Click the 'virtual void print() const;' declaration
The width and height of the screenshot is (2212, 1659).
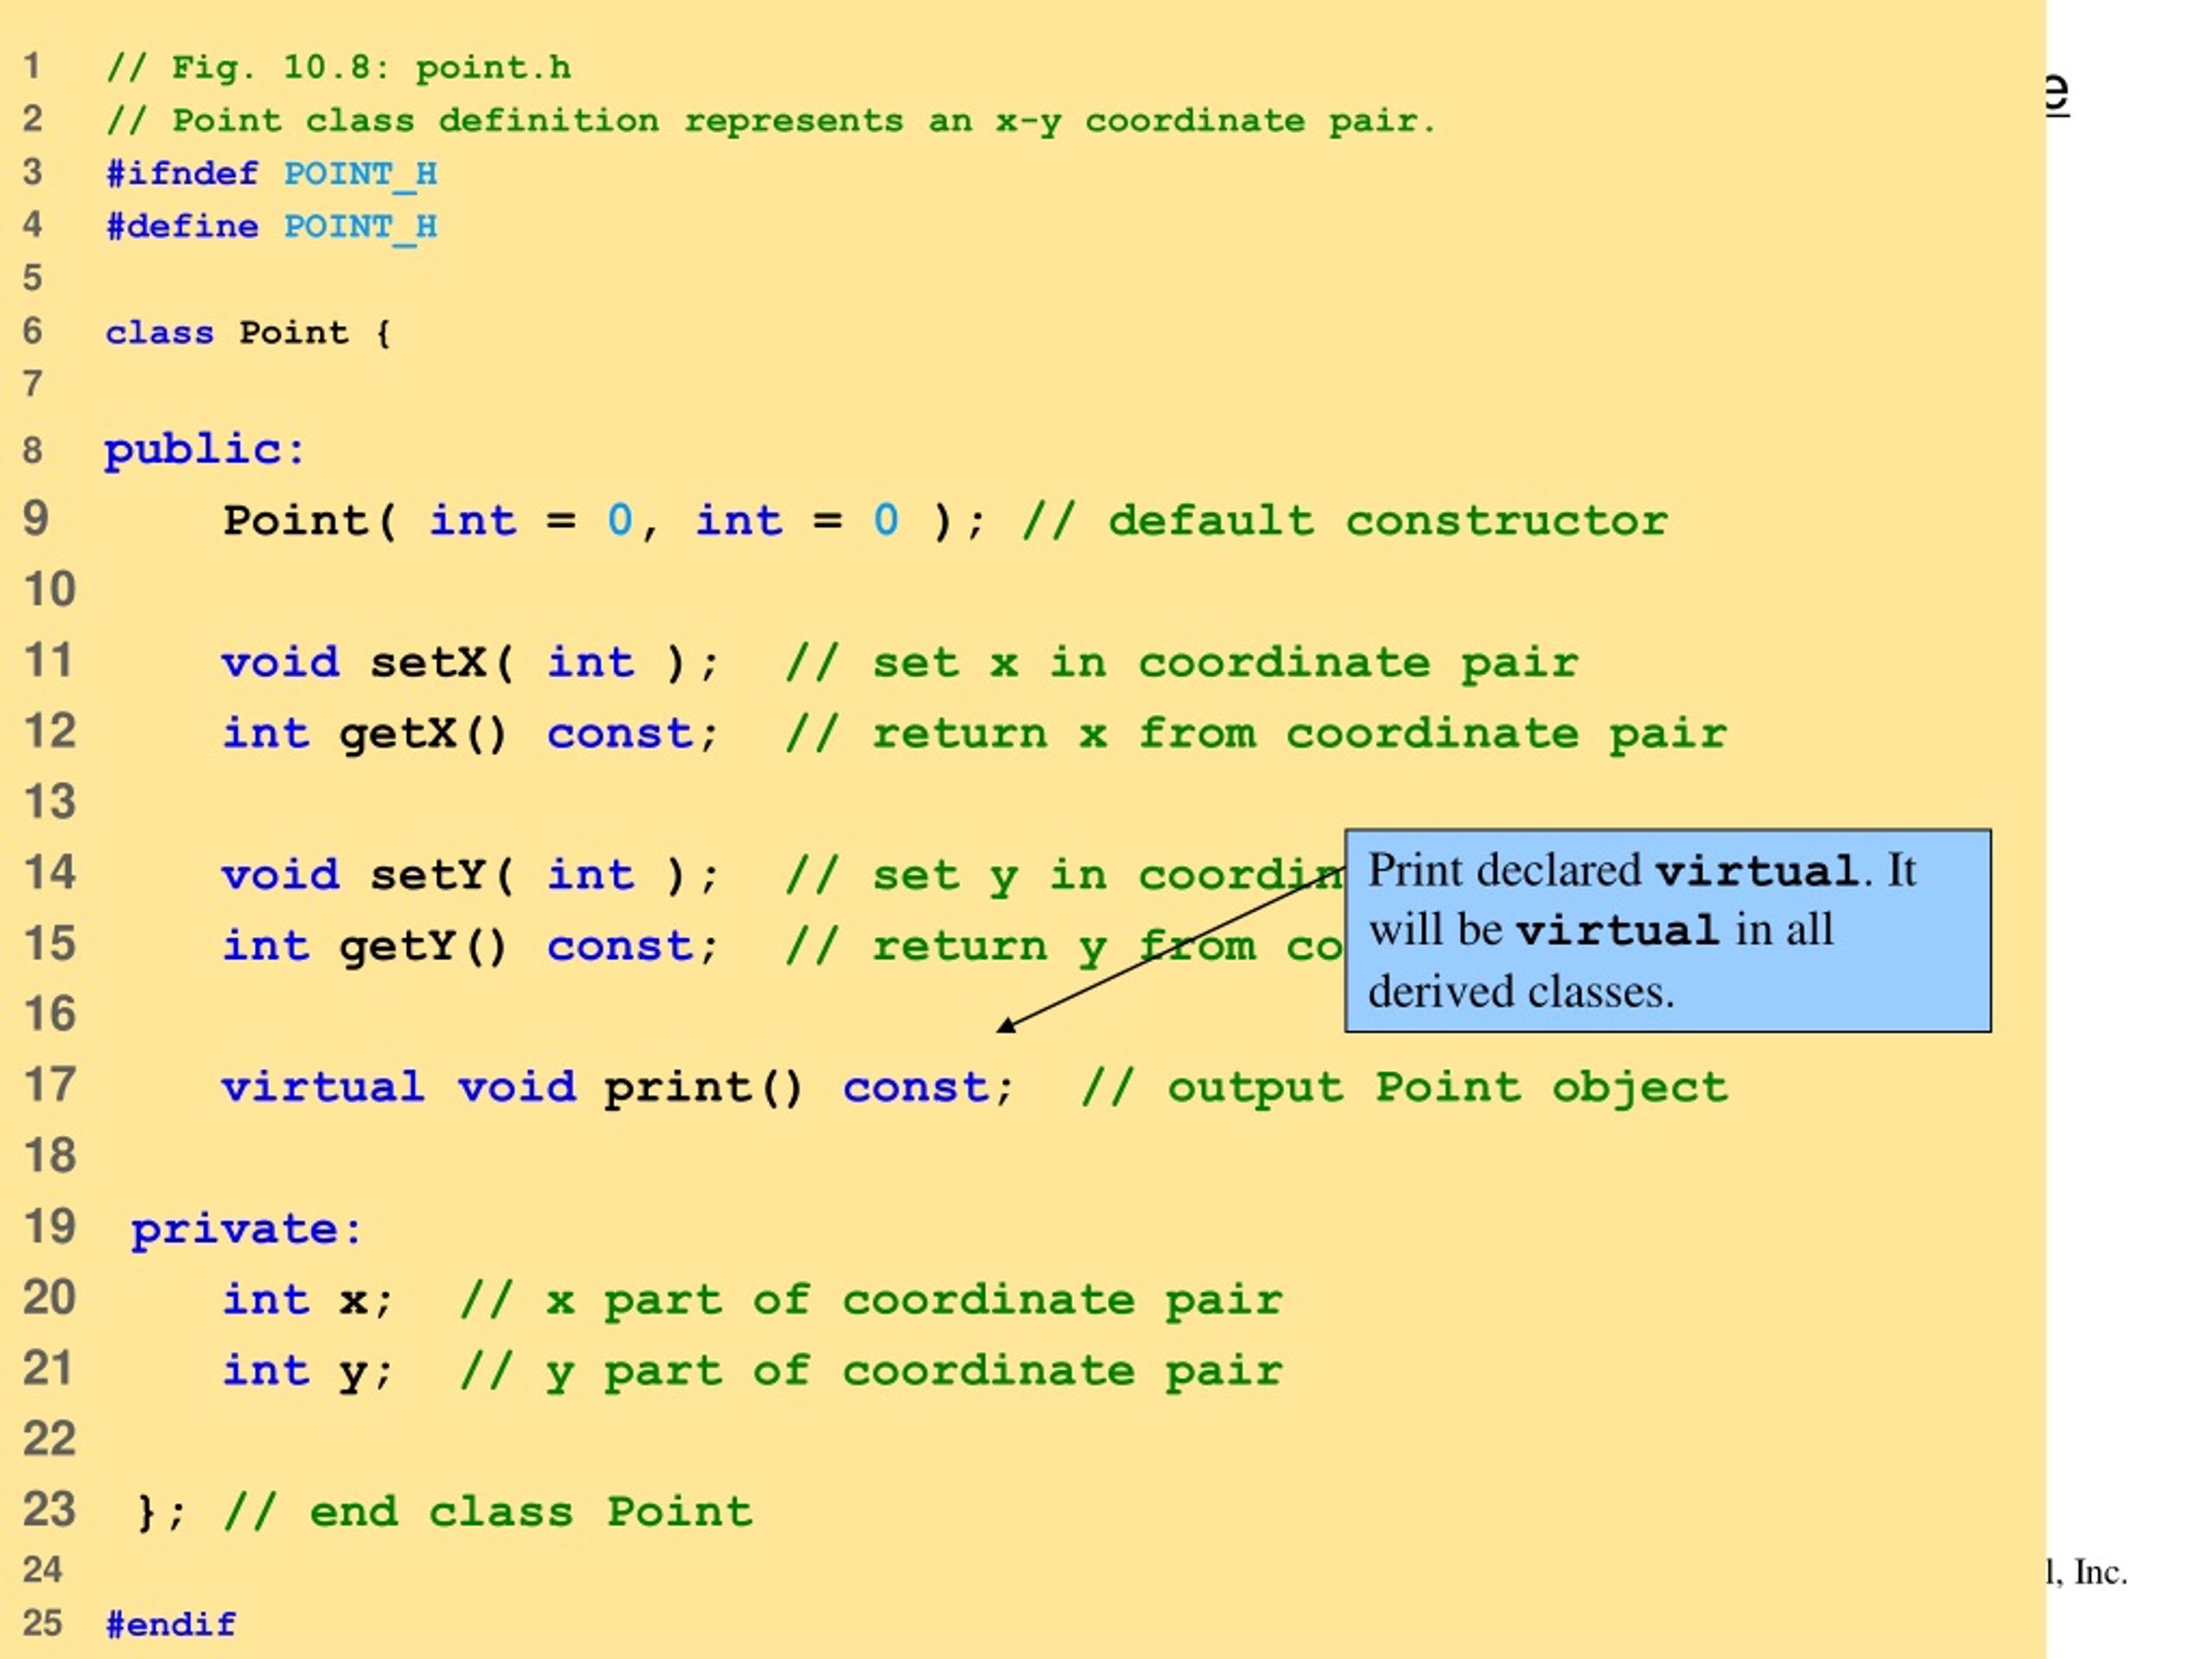[x=618, y=1088]
